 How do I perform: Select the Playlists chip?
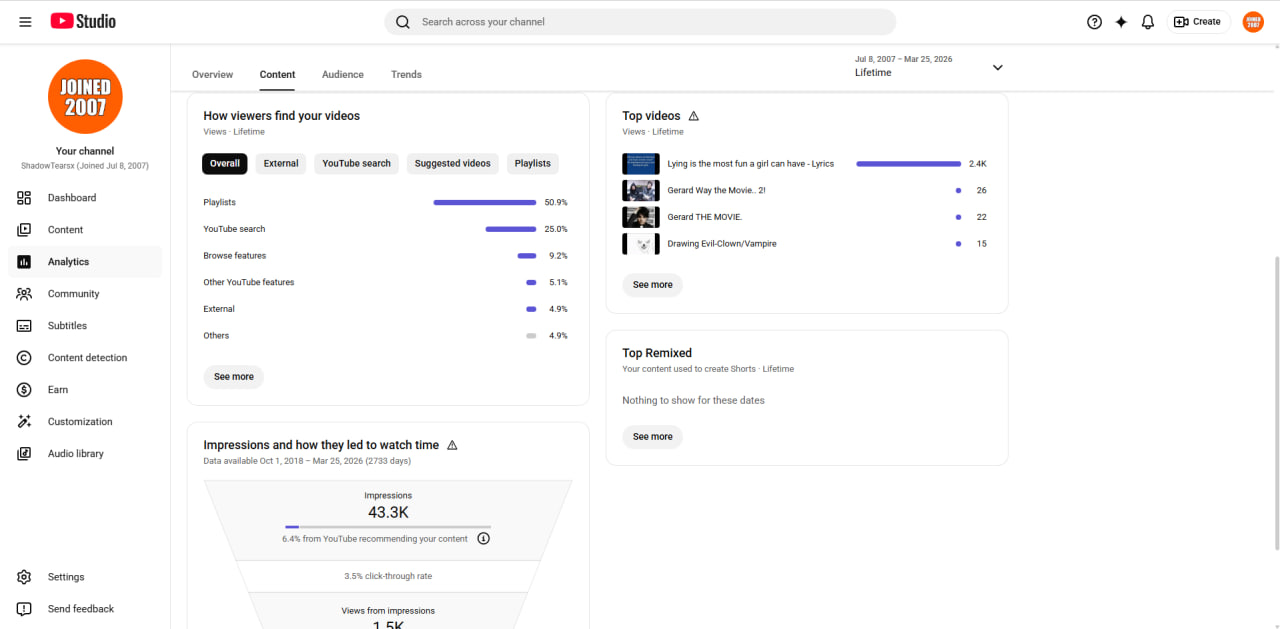click(x=533, y=164)
